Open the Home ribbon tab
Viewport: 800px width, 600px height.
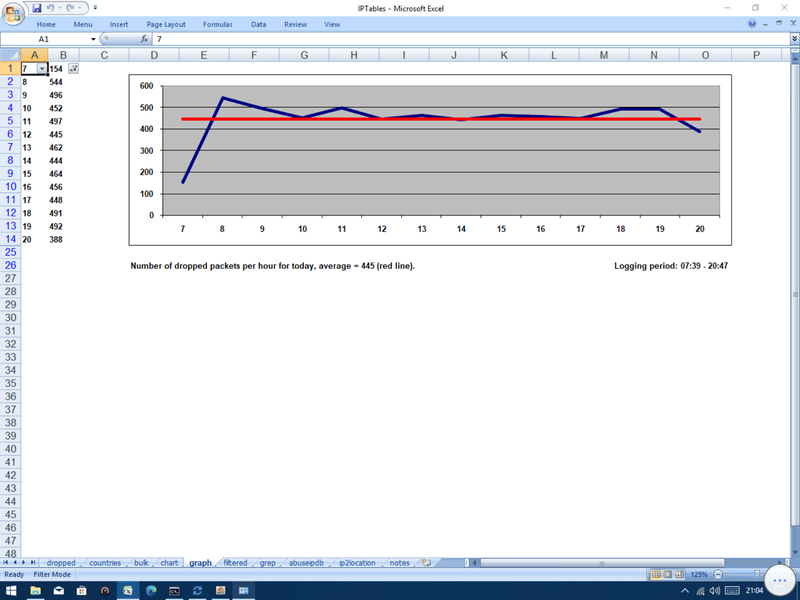[46, 24]
